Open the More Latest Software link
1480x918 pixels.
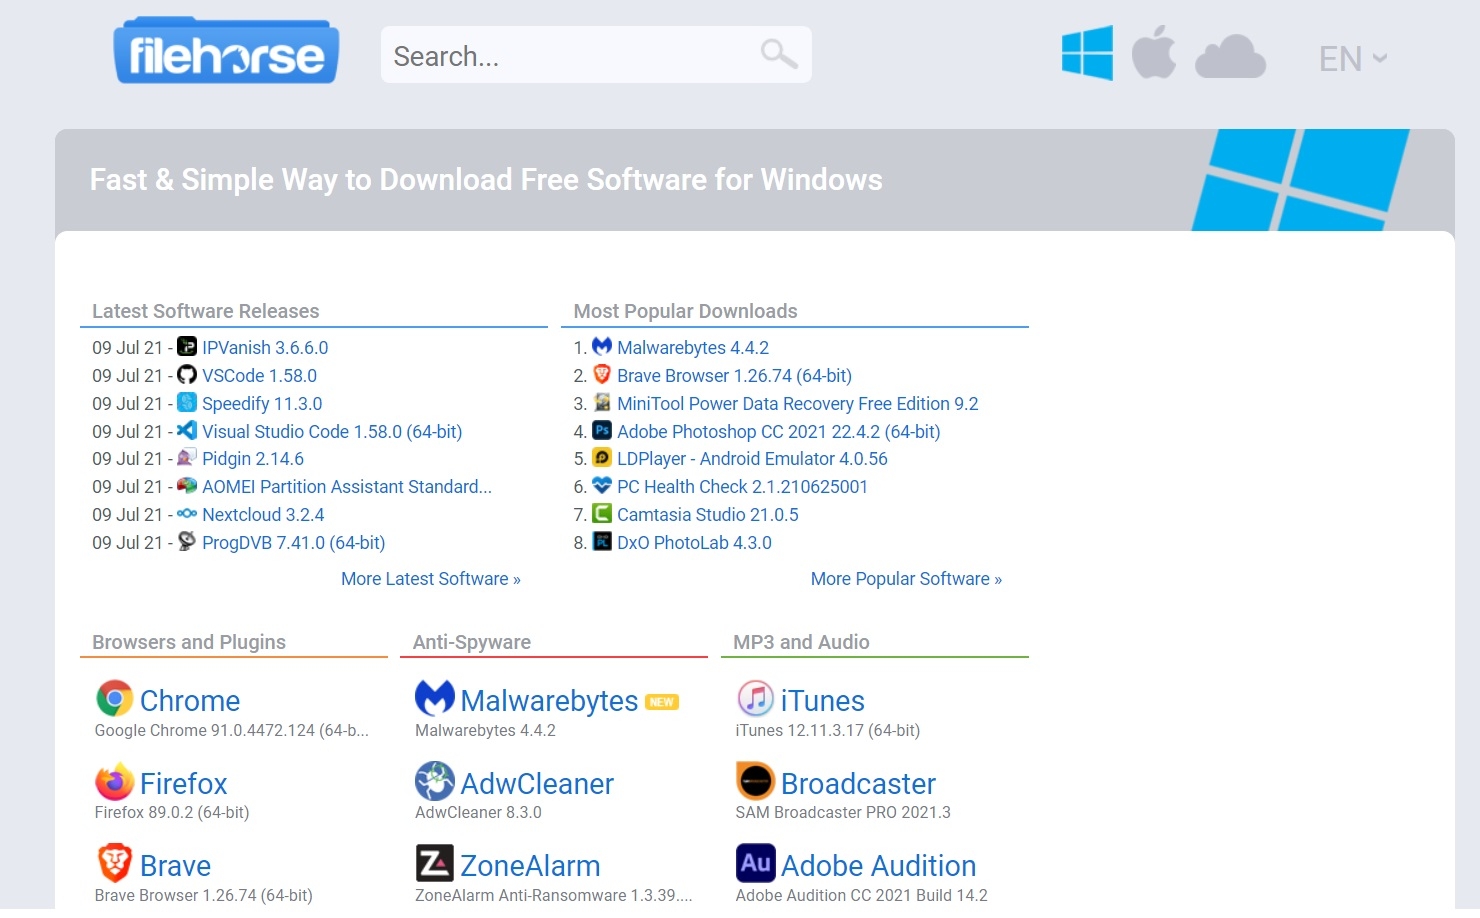[430, 579]
